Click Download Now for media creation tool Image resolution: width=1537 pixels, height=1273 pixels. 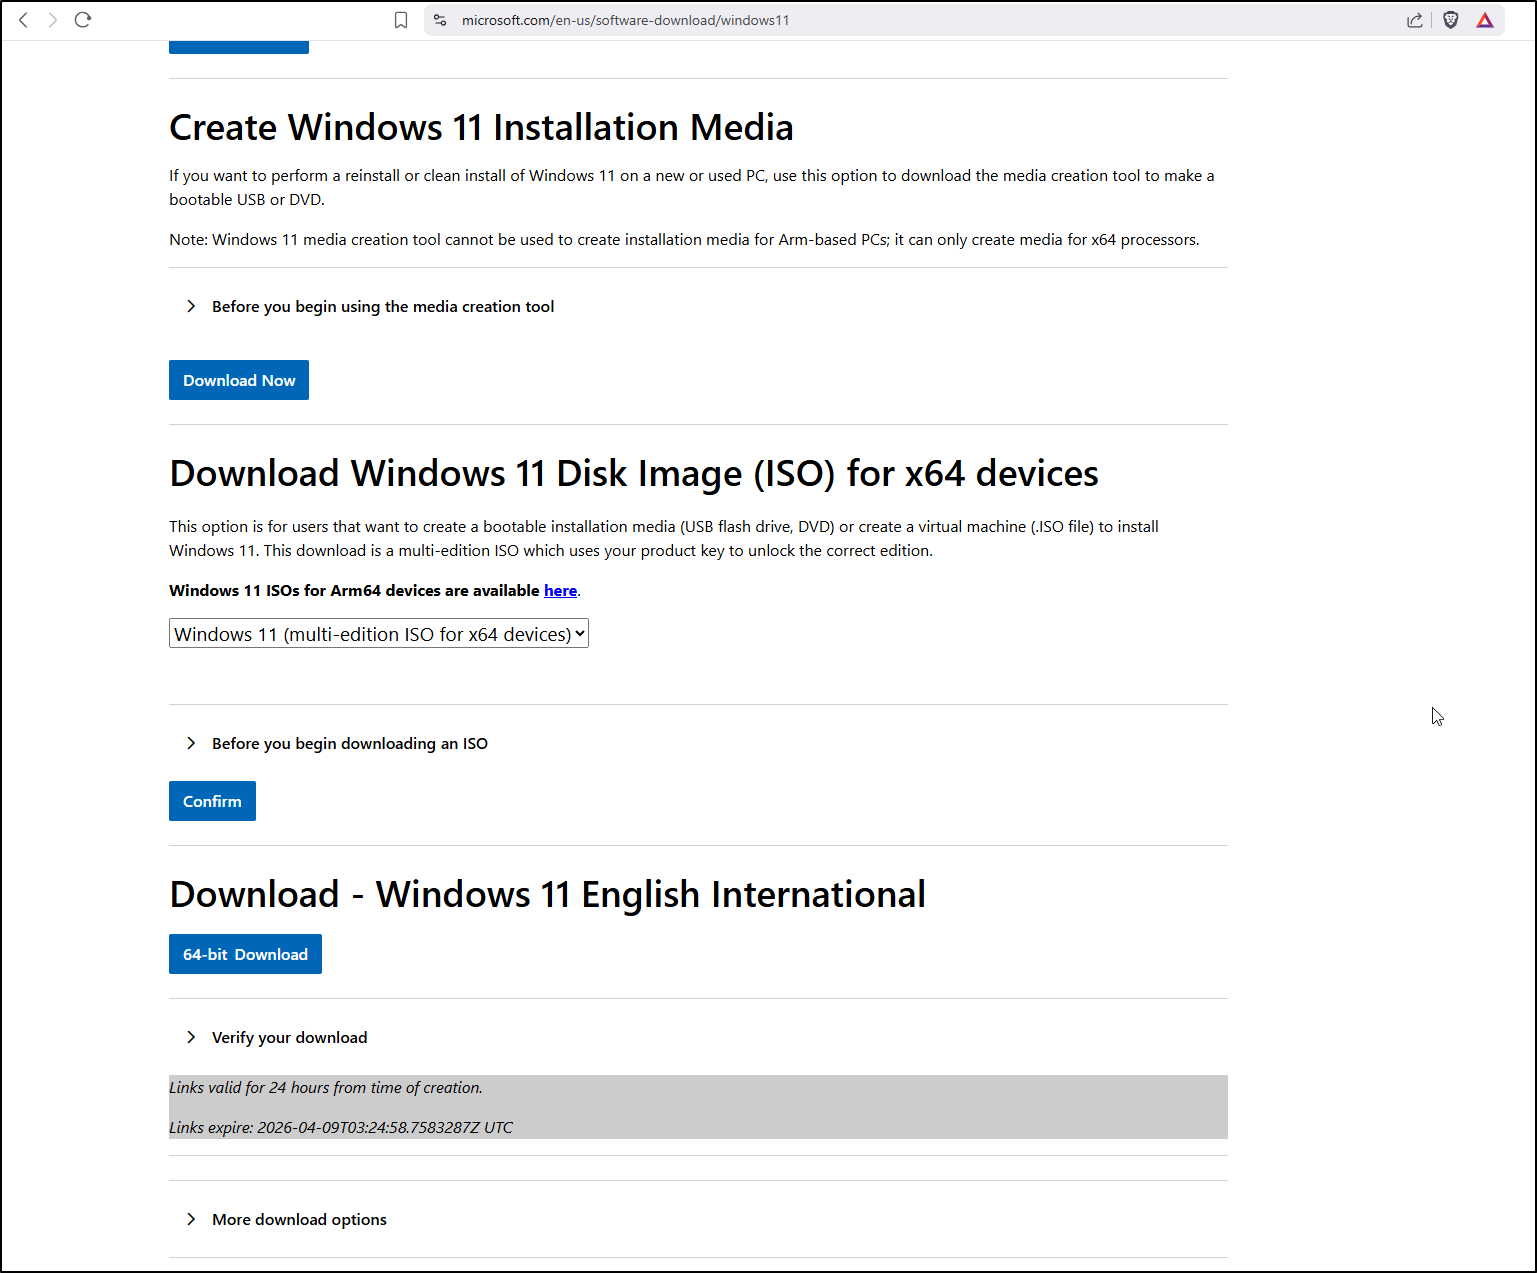tap(239, 380)
